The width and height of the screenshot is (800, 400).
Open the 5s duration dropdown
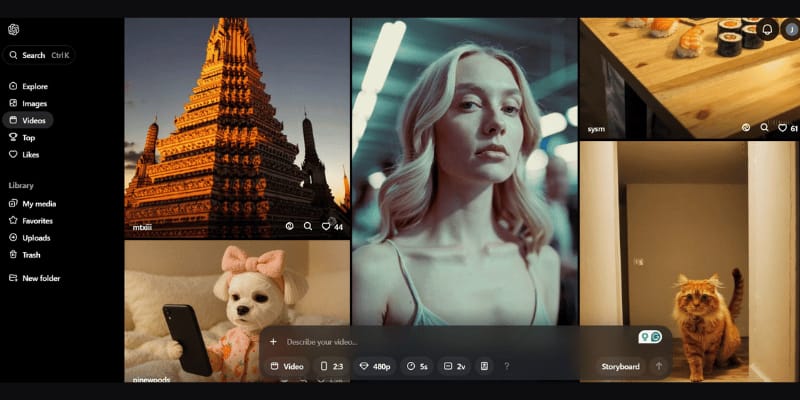tap(418, 367)
